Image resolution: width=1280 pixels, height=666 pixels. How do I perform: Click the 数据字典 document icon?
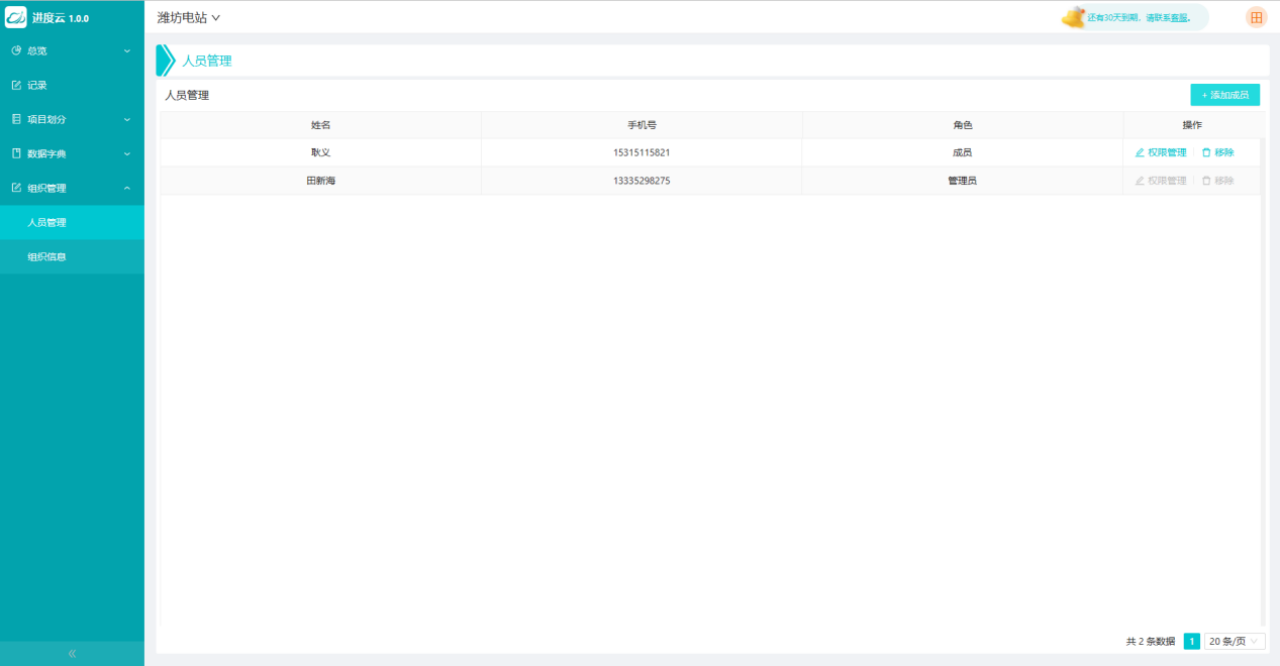[x=16, y=154]
